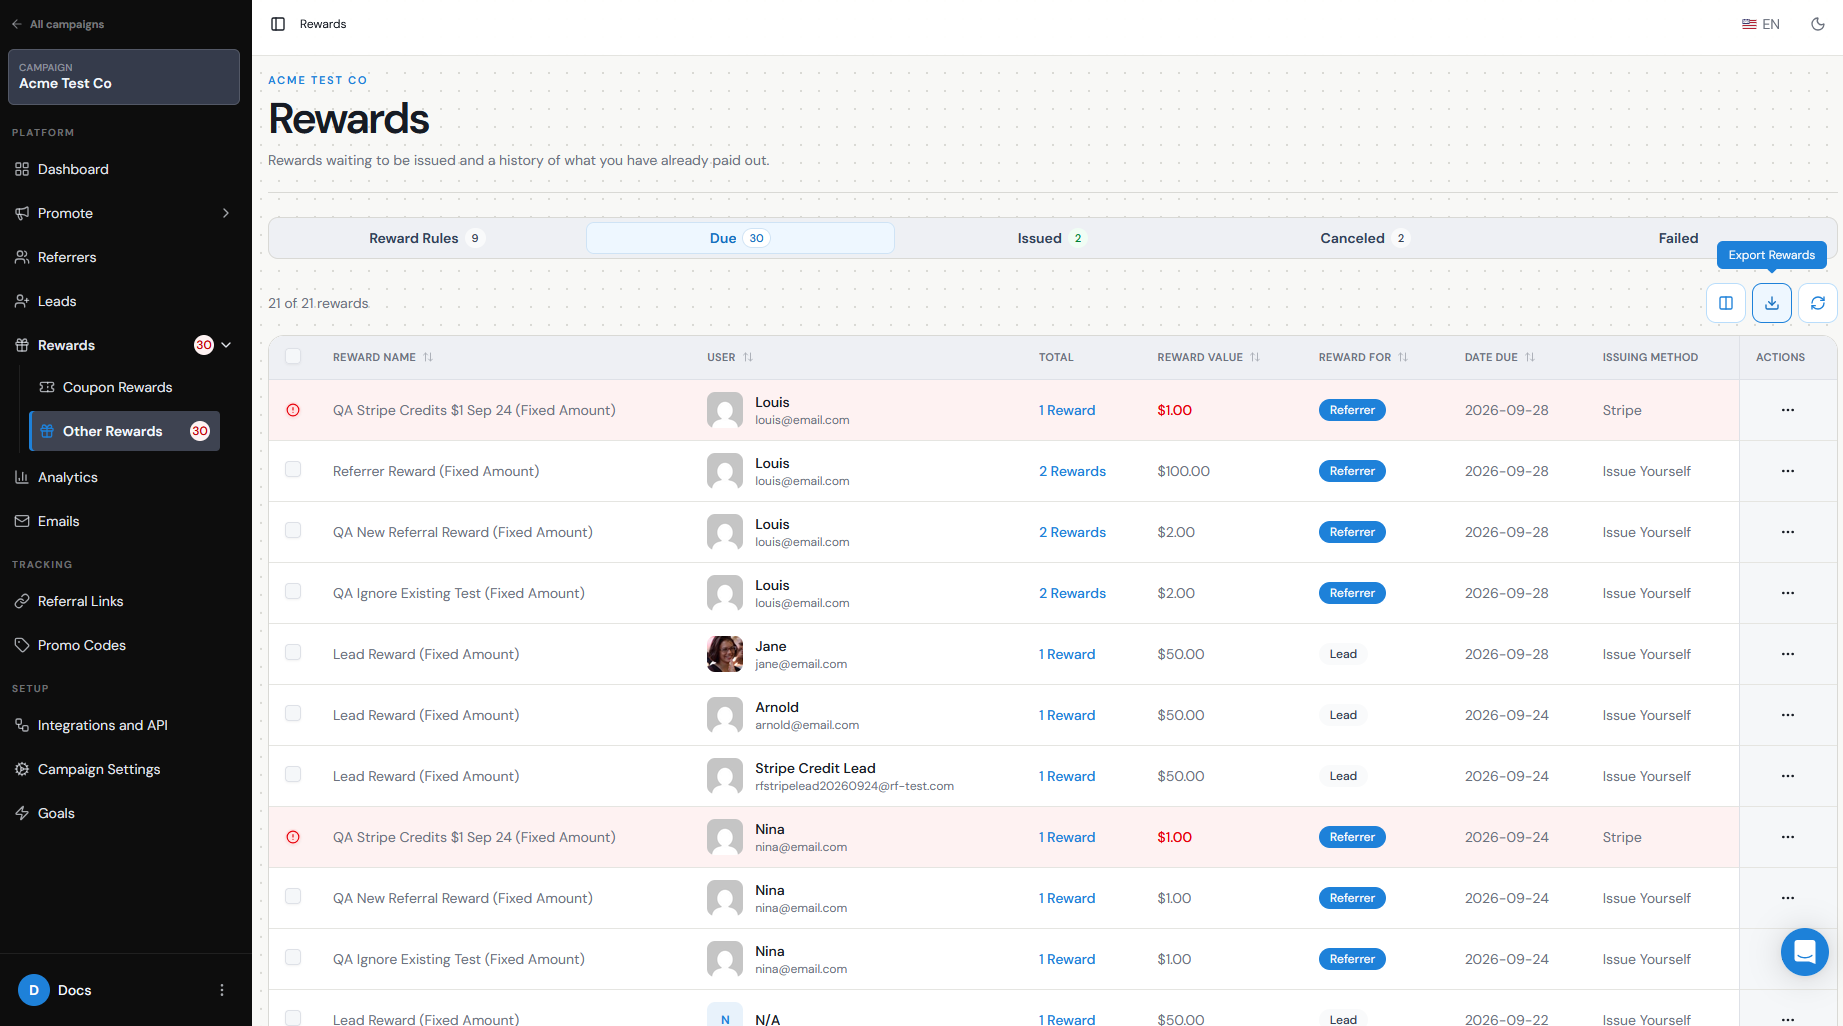The width and height of the screenshot is (1843, 1026).
Task: Expand the Promote submenu chevron
Action: point(226,213)
